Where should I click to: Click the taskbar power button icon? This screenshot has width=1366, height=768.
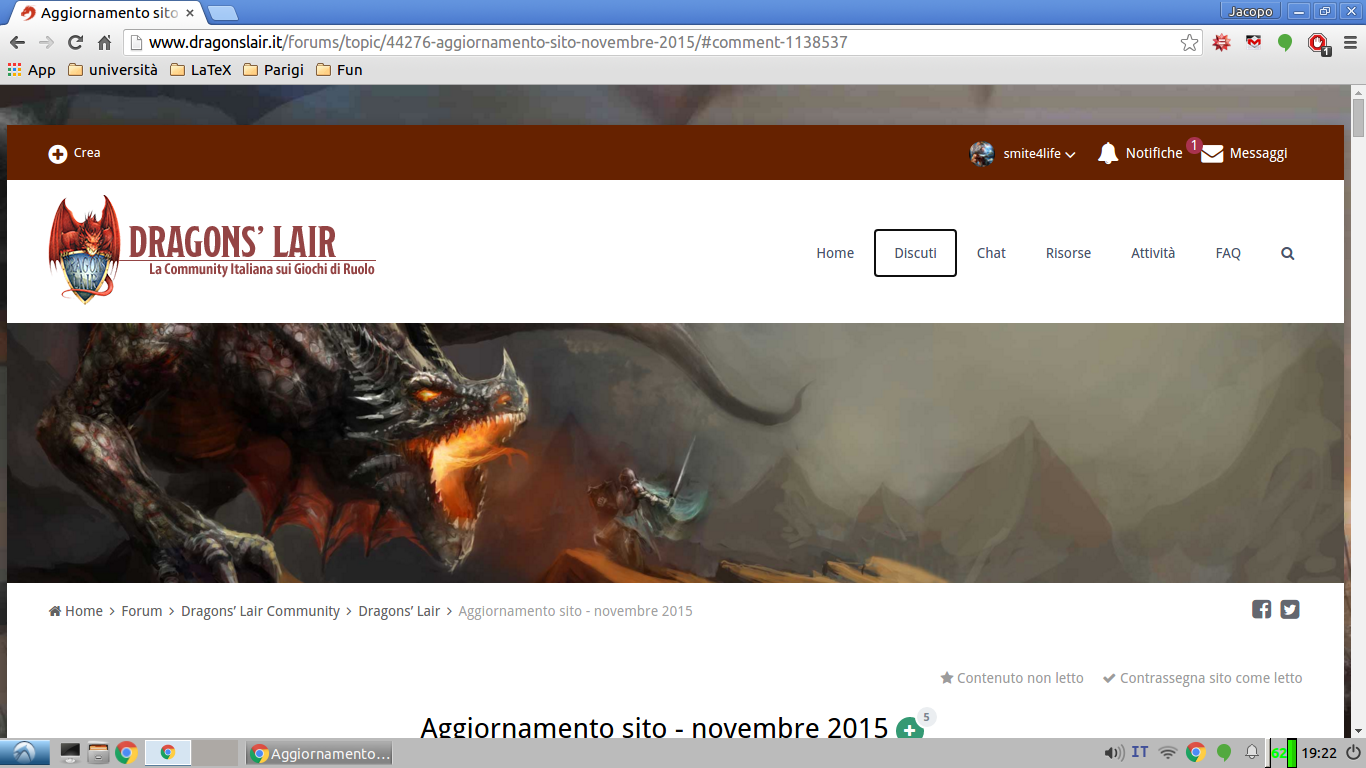click(x=1353, y=752)
